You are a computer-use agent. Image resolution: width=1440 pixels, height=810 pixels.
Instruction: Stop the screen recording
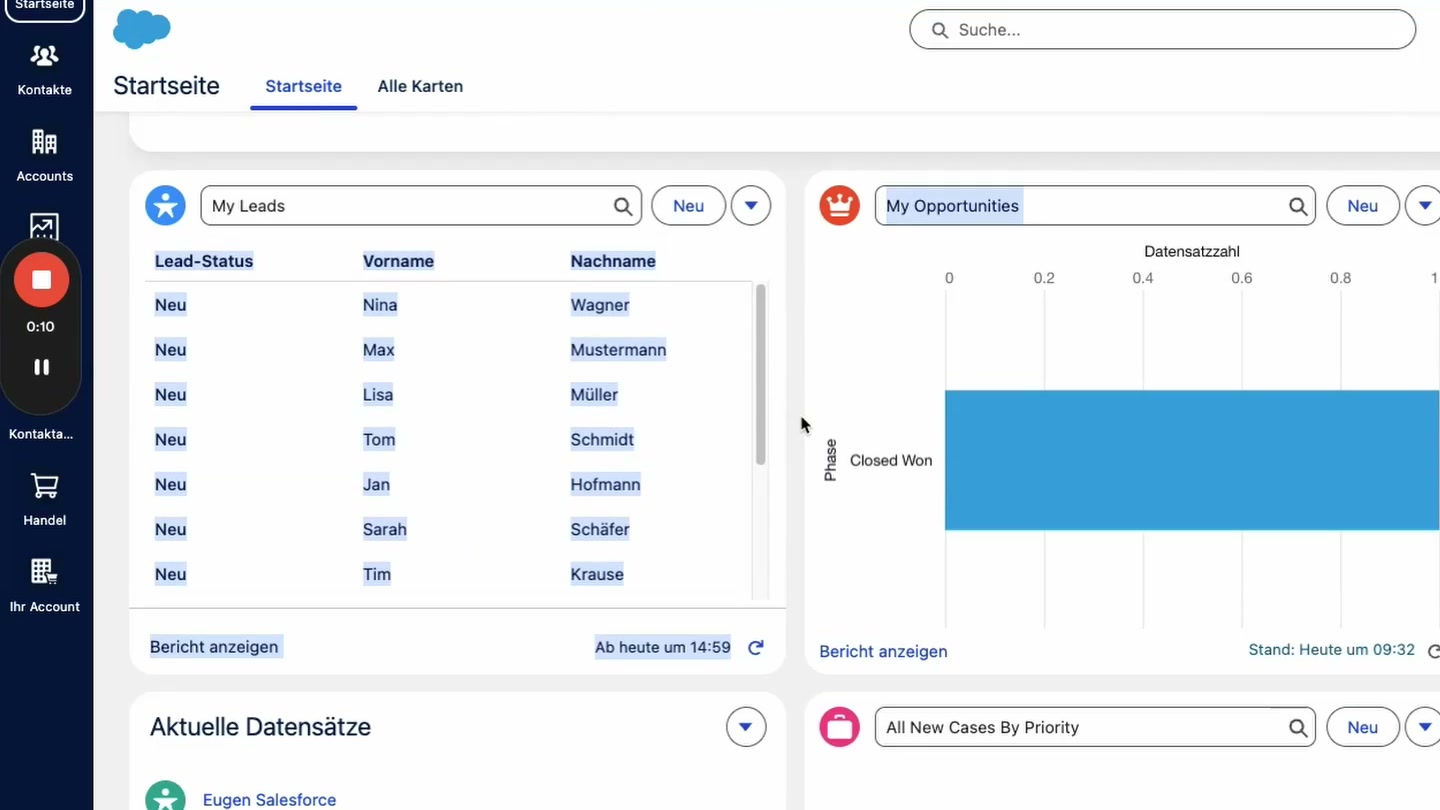point(41,280)
